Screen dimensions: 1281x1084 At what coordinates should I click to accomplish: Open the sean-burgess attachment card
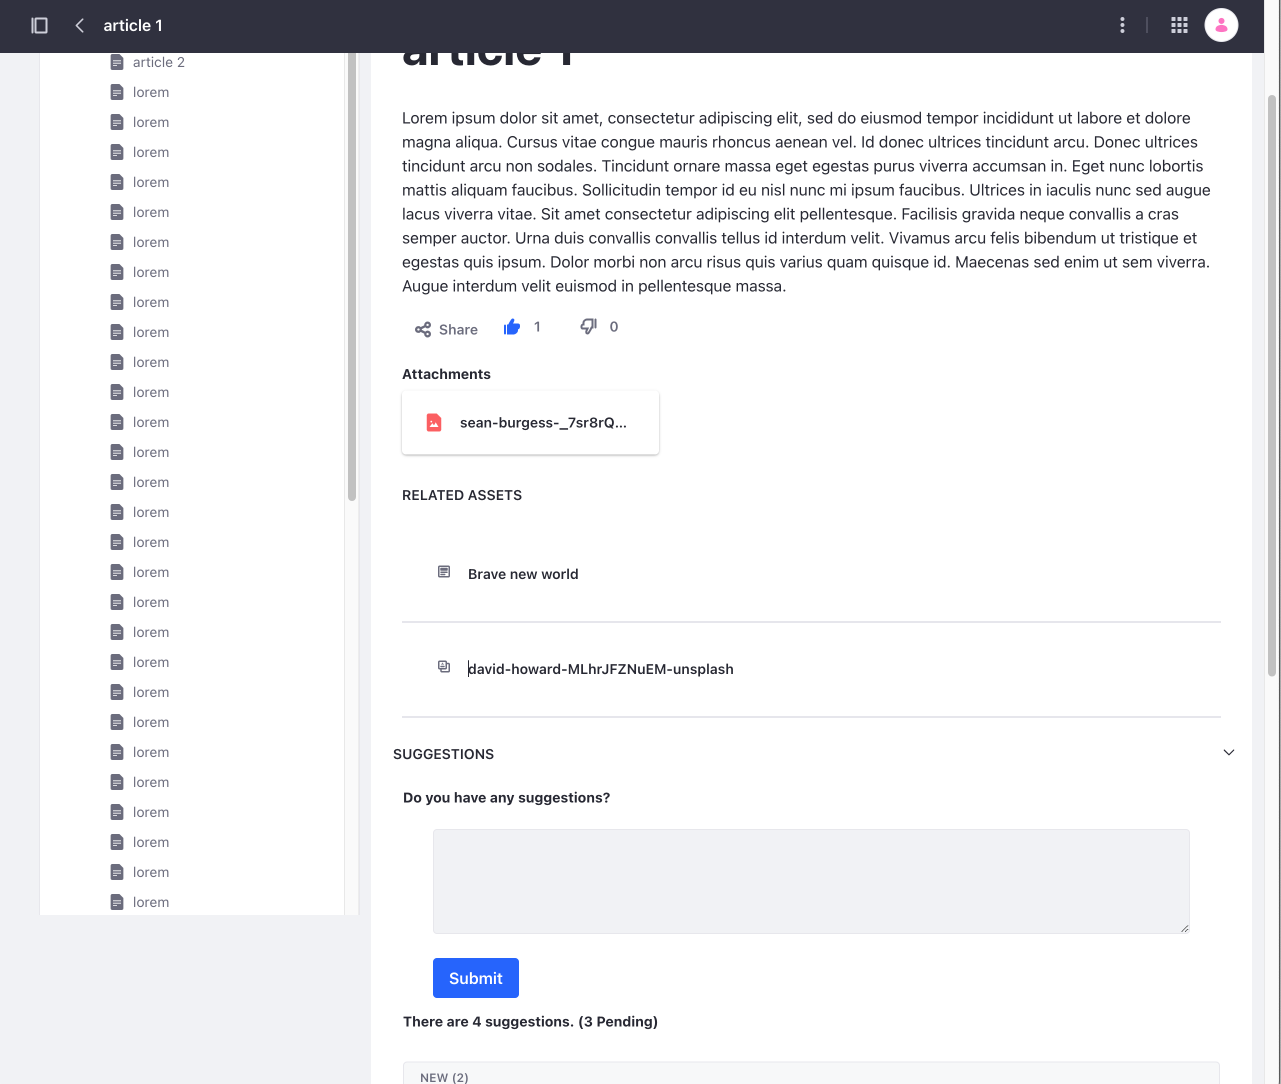(x=530, y=422)
